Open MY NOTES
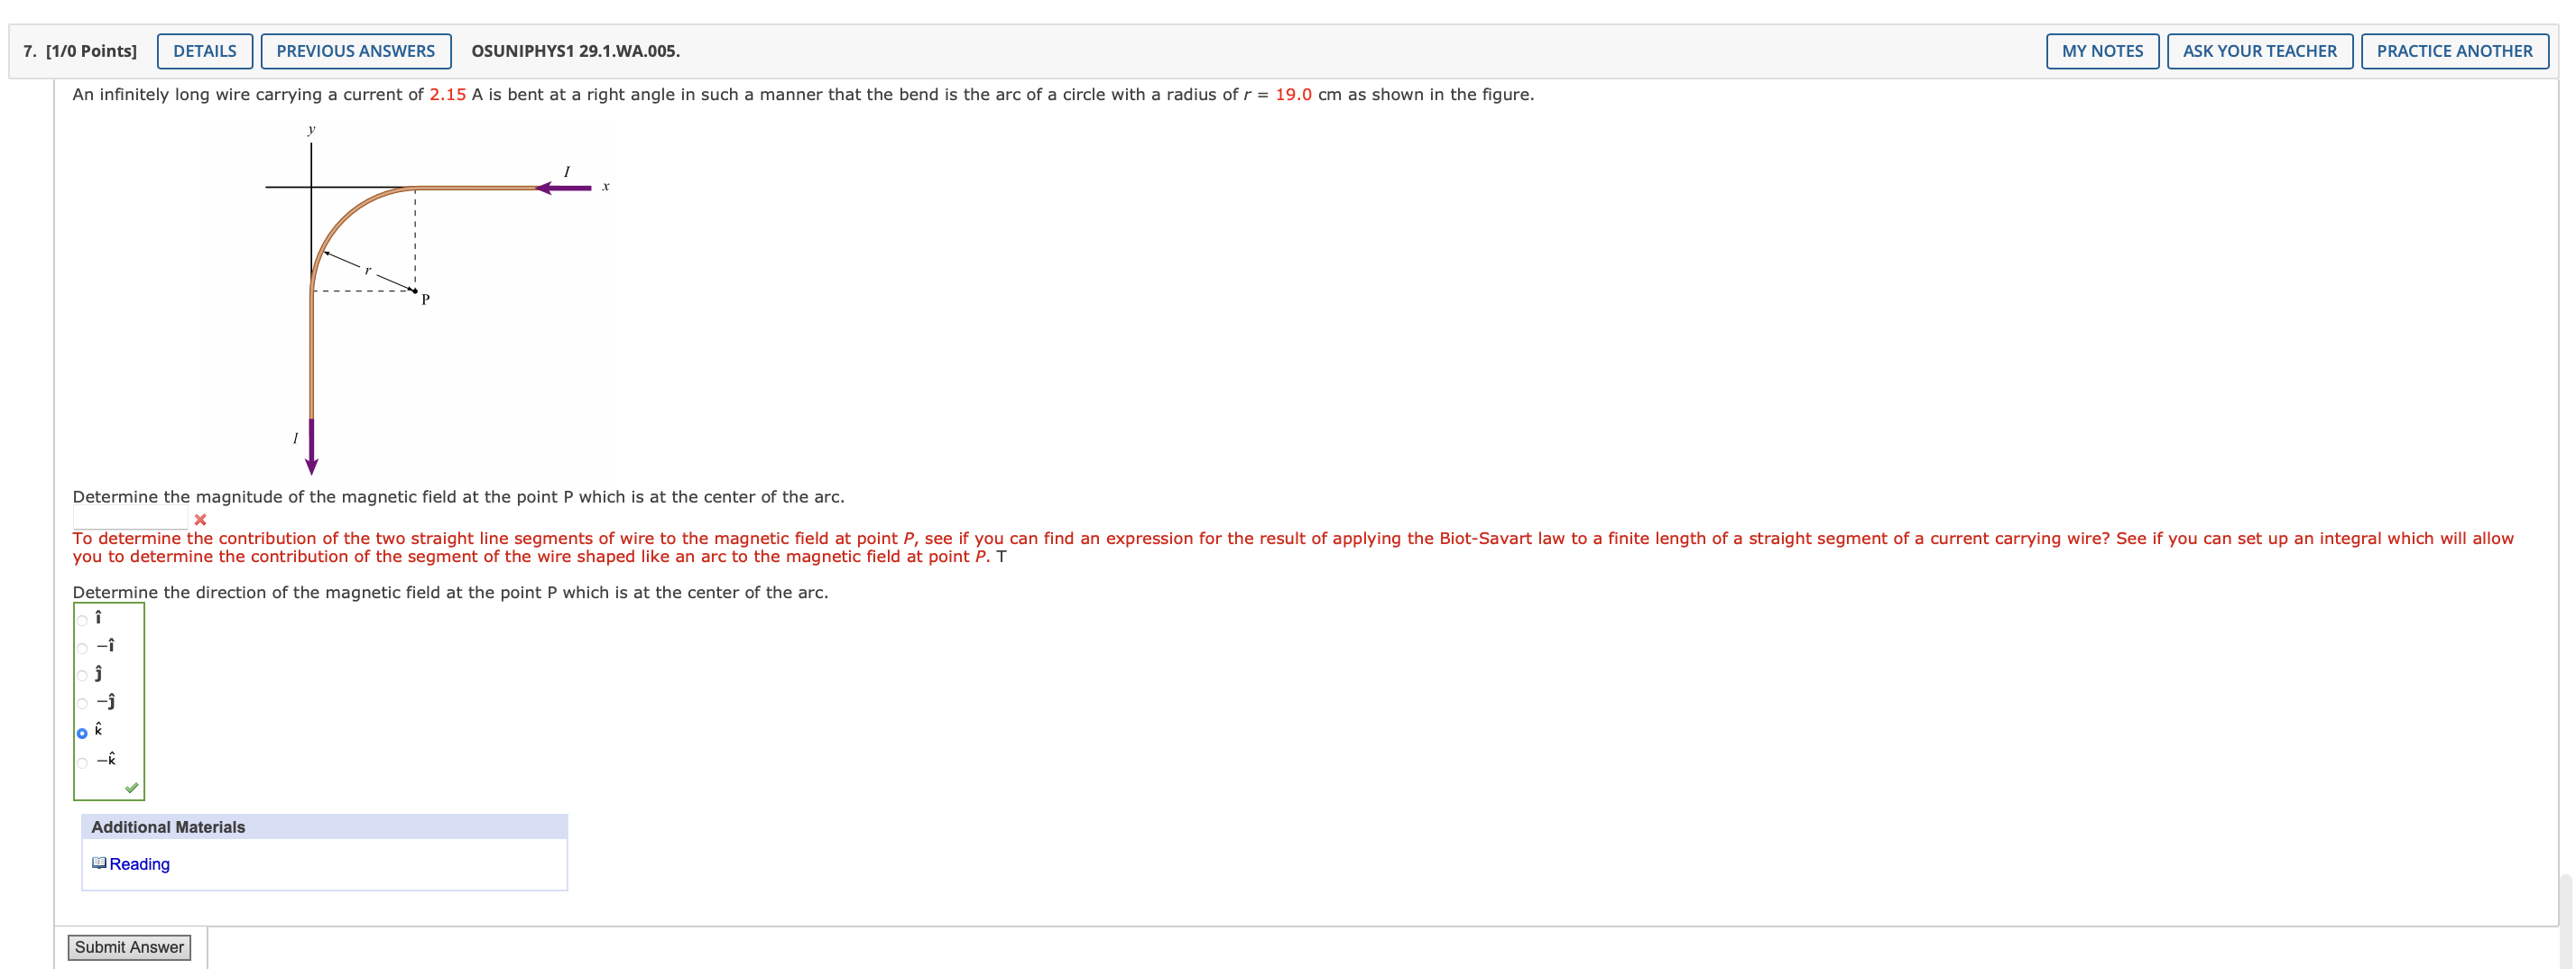The image size is (2576, 969). (x=2103, y=50)
